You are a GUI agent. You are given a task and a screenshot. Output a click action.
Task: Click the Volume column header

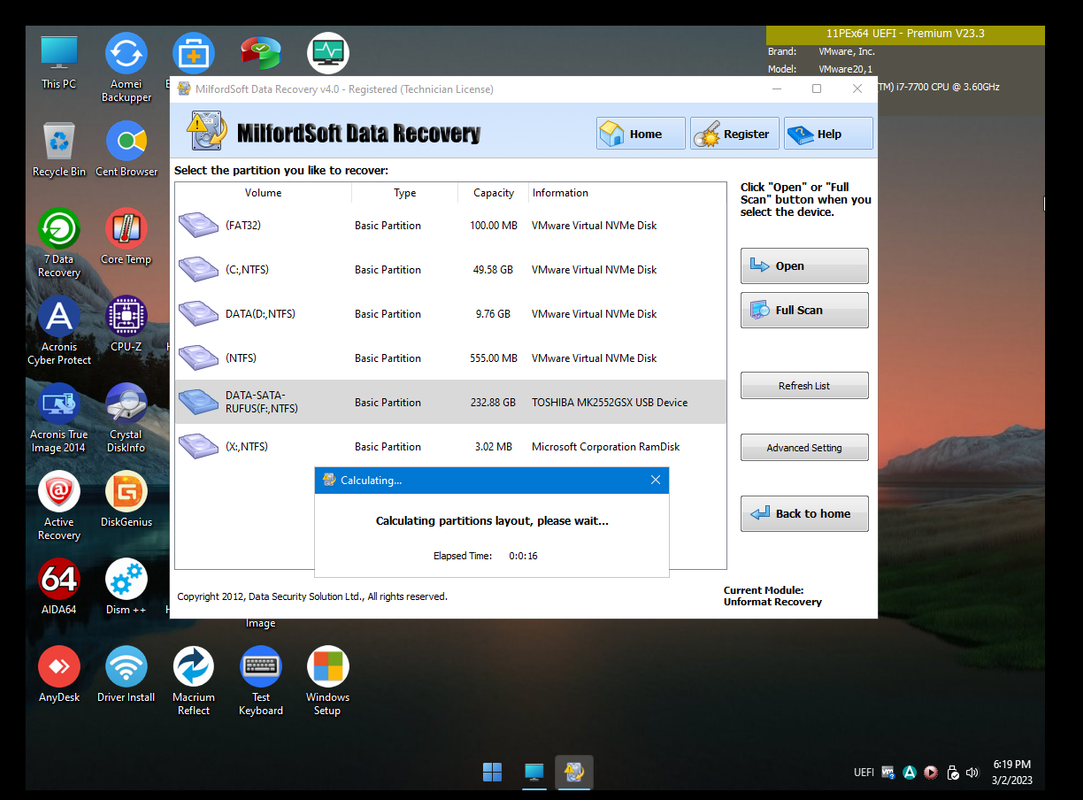click(x=263, y=193)
